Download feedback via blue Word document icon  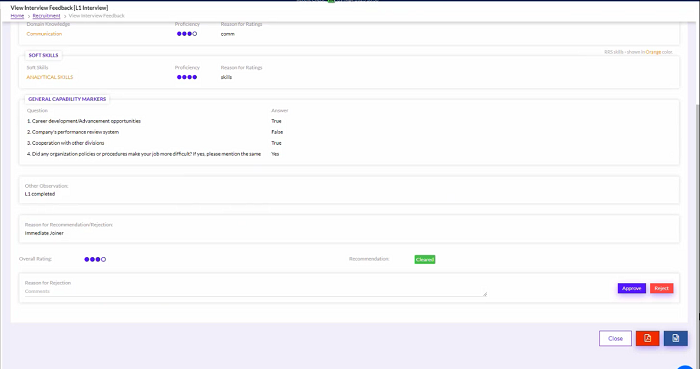pos(675,338)
